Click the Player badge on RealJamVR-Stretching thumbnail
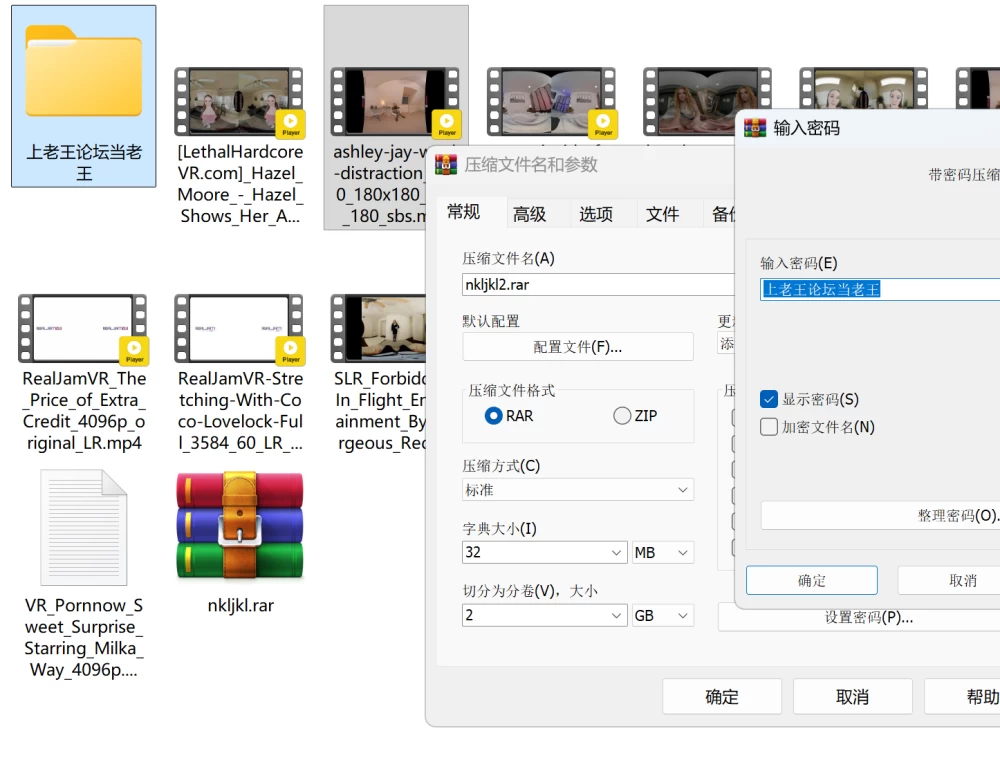Image resolution: width=1000 pixels, height=769 pixels. click(x=290, y=351)
